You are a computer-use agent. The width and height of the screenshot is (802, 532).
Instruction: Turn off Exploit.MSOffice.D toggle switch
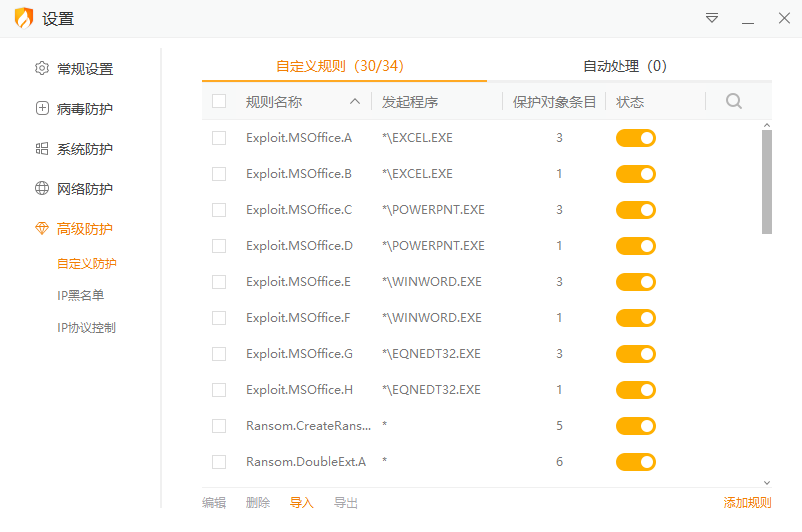[x=636, y=246]
